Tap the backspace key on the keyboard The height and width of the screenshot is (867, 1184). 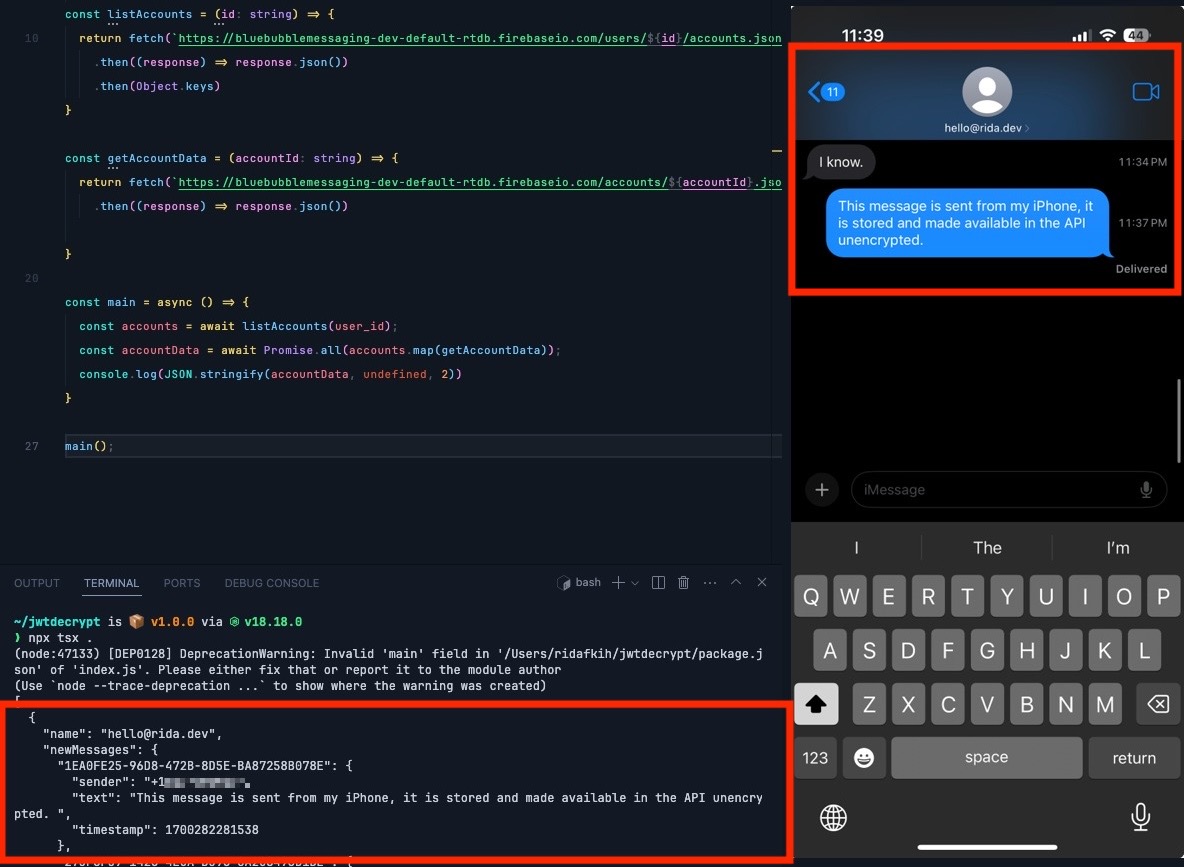[x=1157, y=704]
